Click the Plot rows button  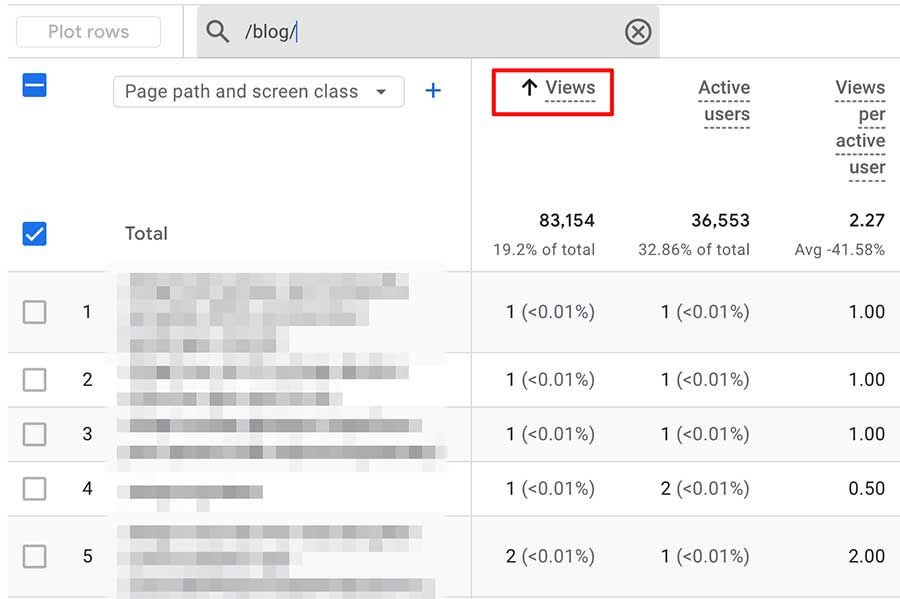(87, 31)
